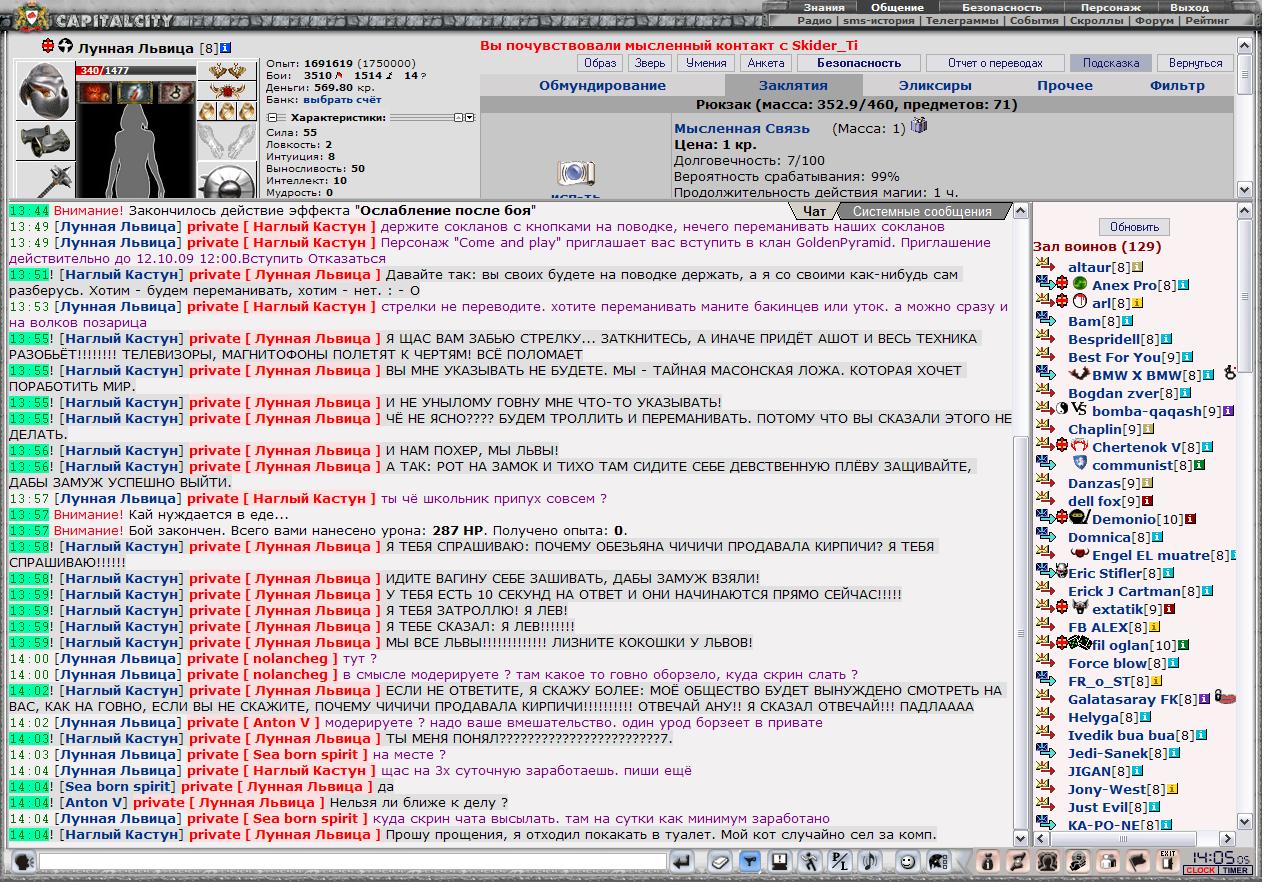Open the Знания top menu
Screen dimensions: 1265x883
(x=823, y=7)
